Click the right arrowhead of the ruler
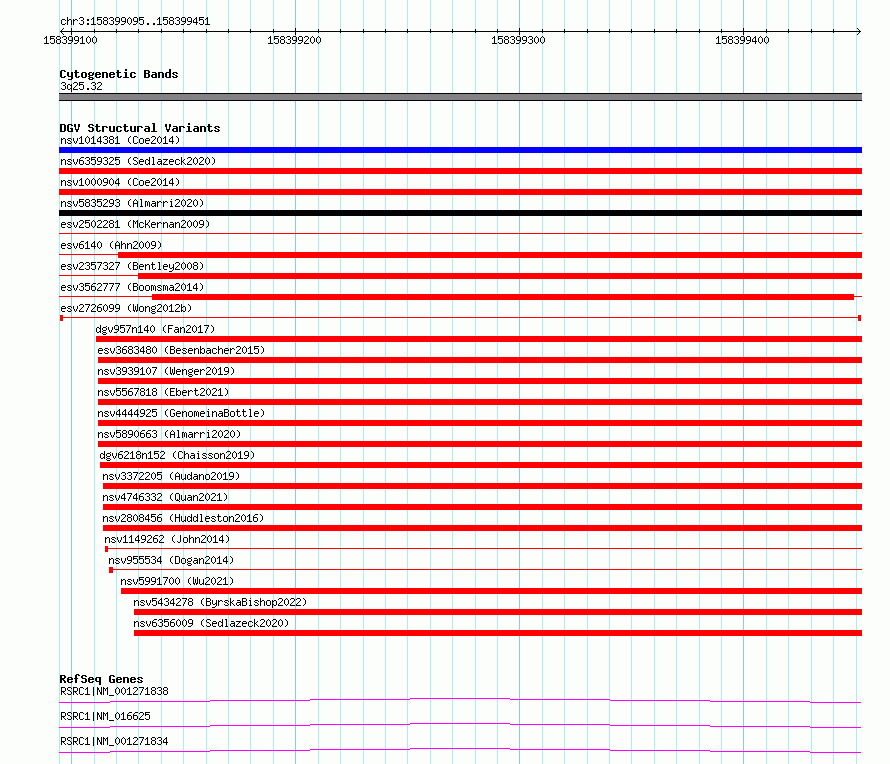 coord(858,31)
